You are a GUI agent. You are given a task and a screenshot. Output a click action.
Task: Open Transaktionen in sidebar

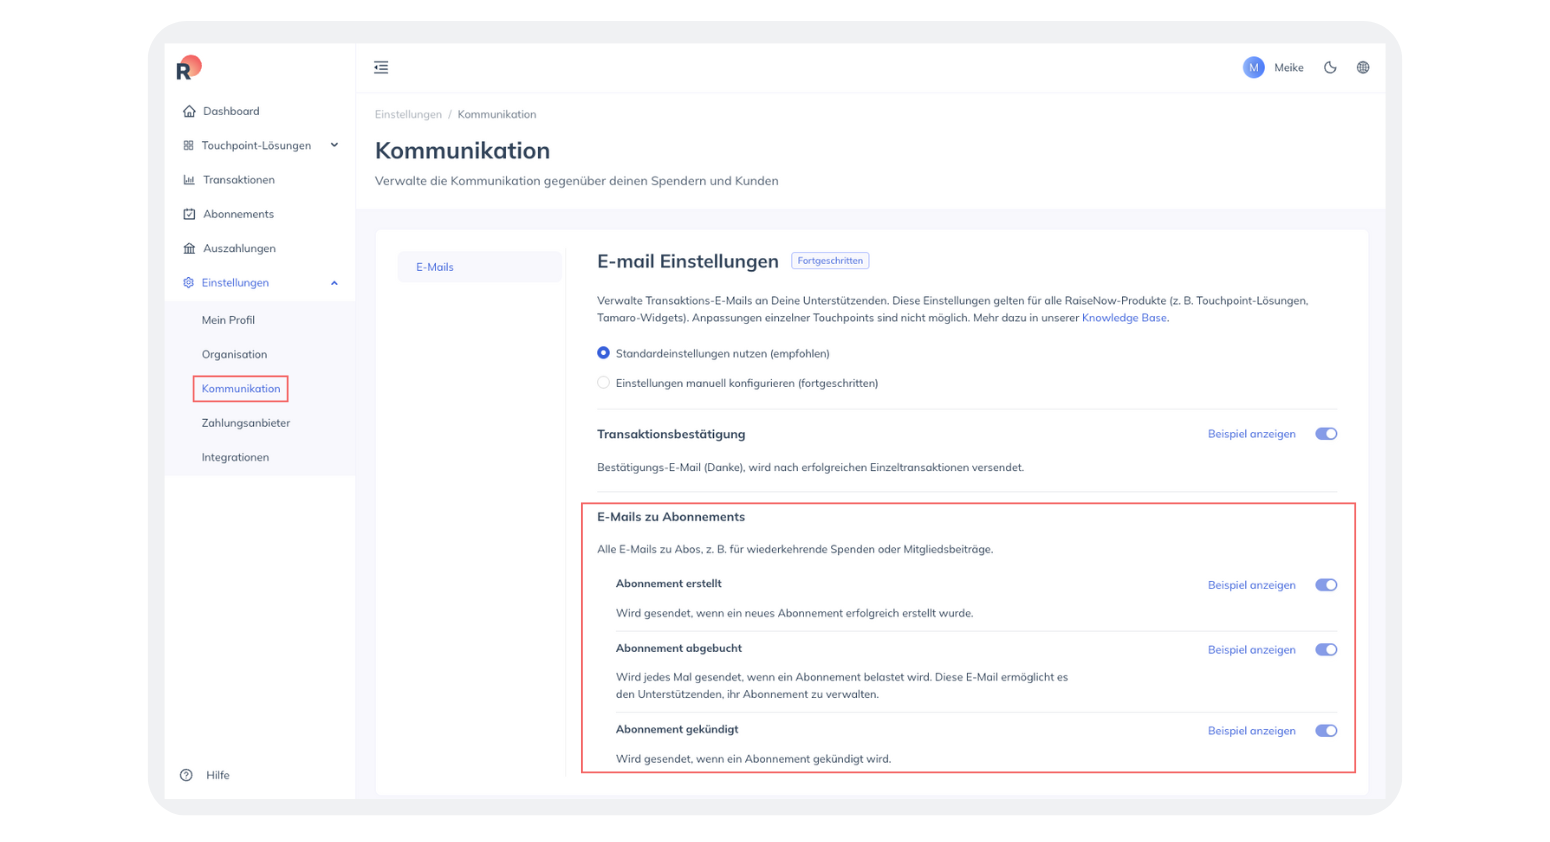pos(239,180)
